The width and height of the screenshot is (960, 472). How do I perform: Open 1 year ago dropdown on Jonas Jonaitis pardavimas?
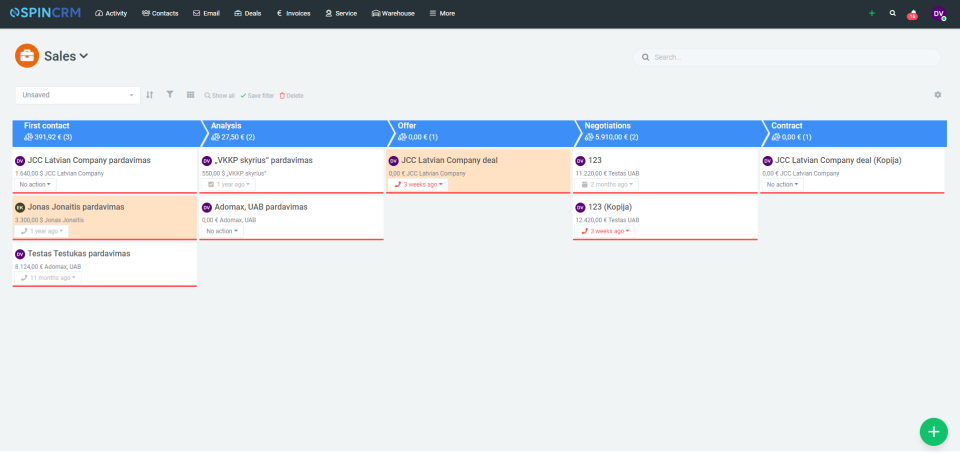coord(42,231)
